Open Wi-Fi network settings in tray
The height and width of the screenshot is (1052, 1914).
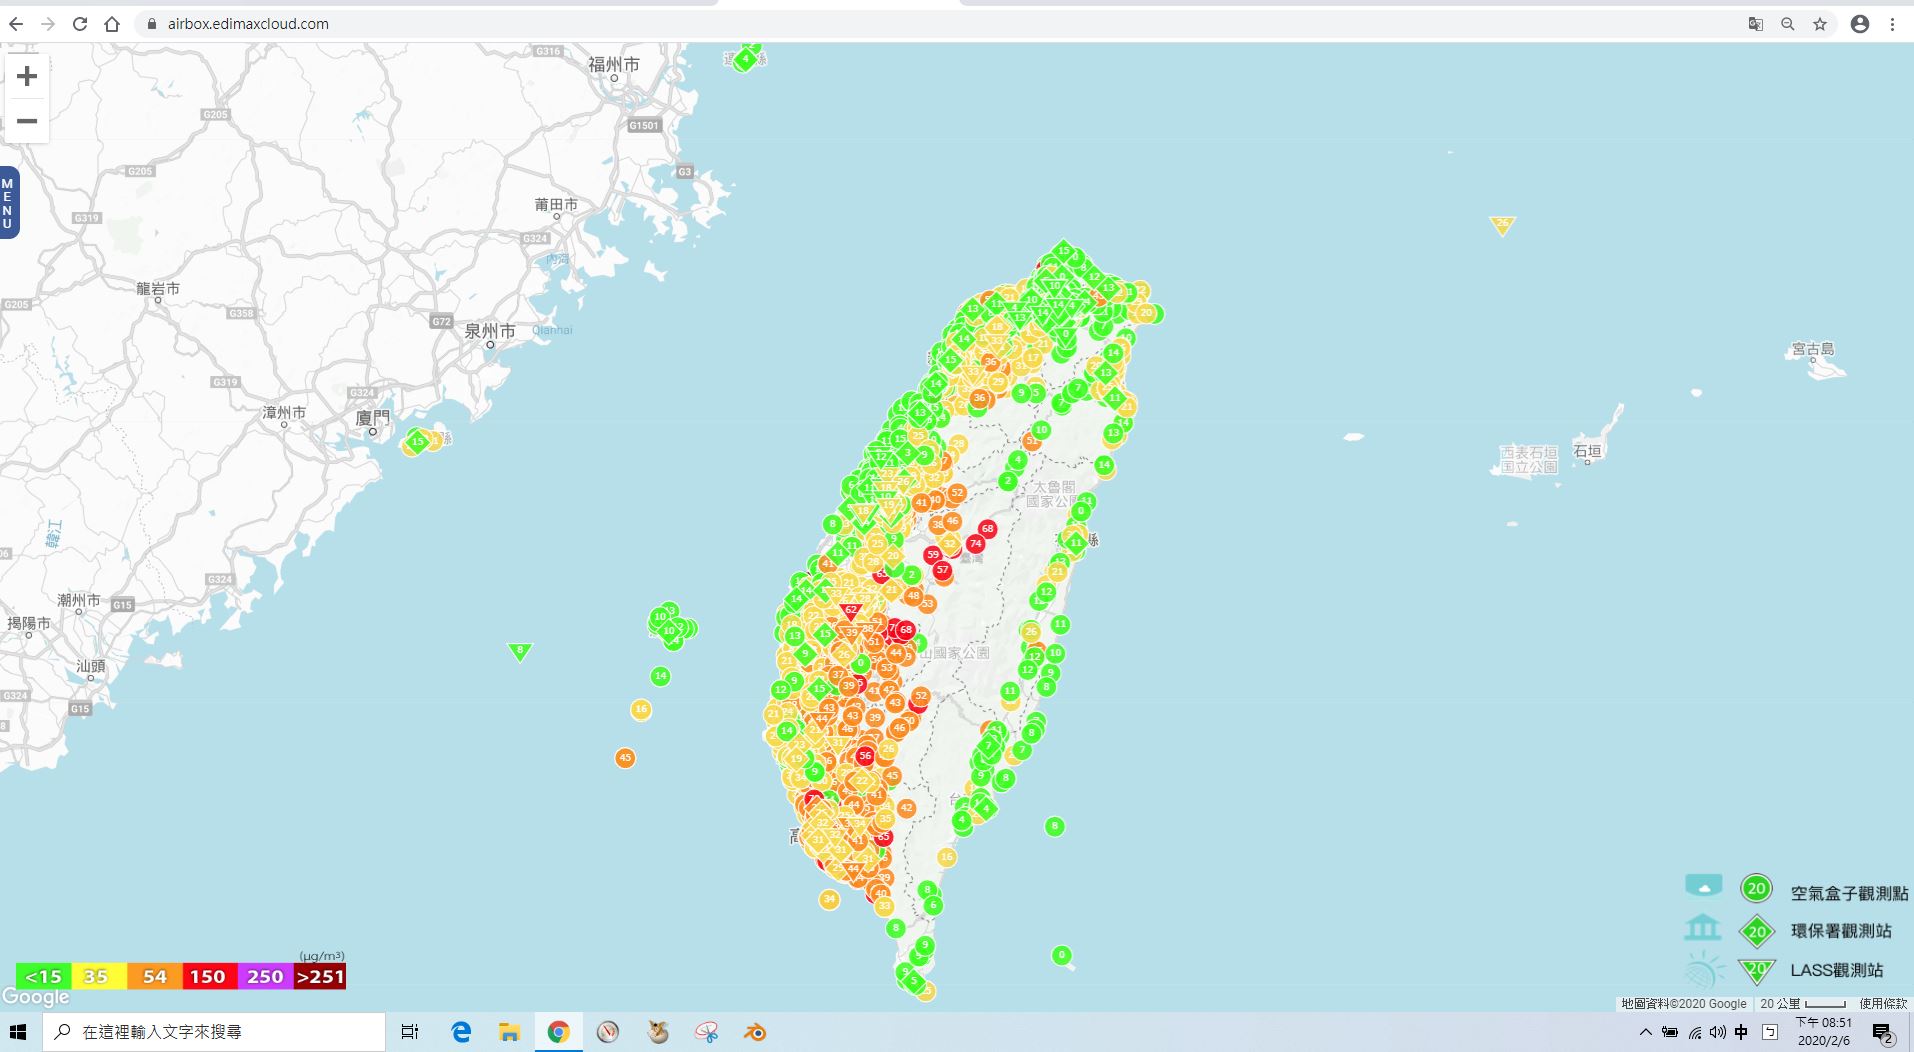(x=1694, y=1032)
